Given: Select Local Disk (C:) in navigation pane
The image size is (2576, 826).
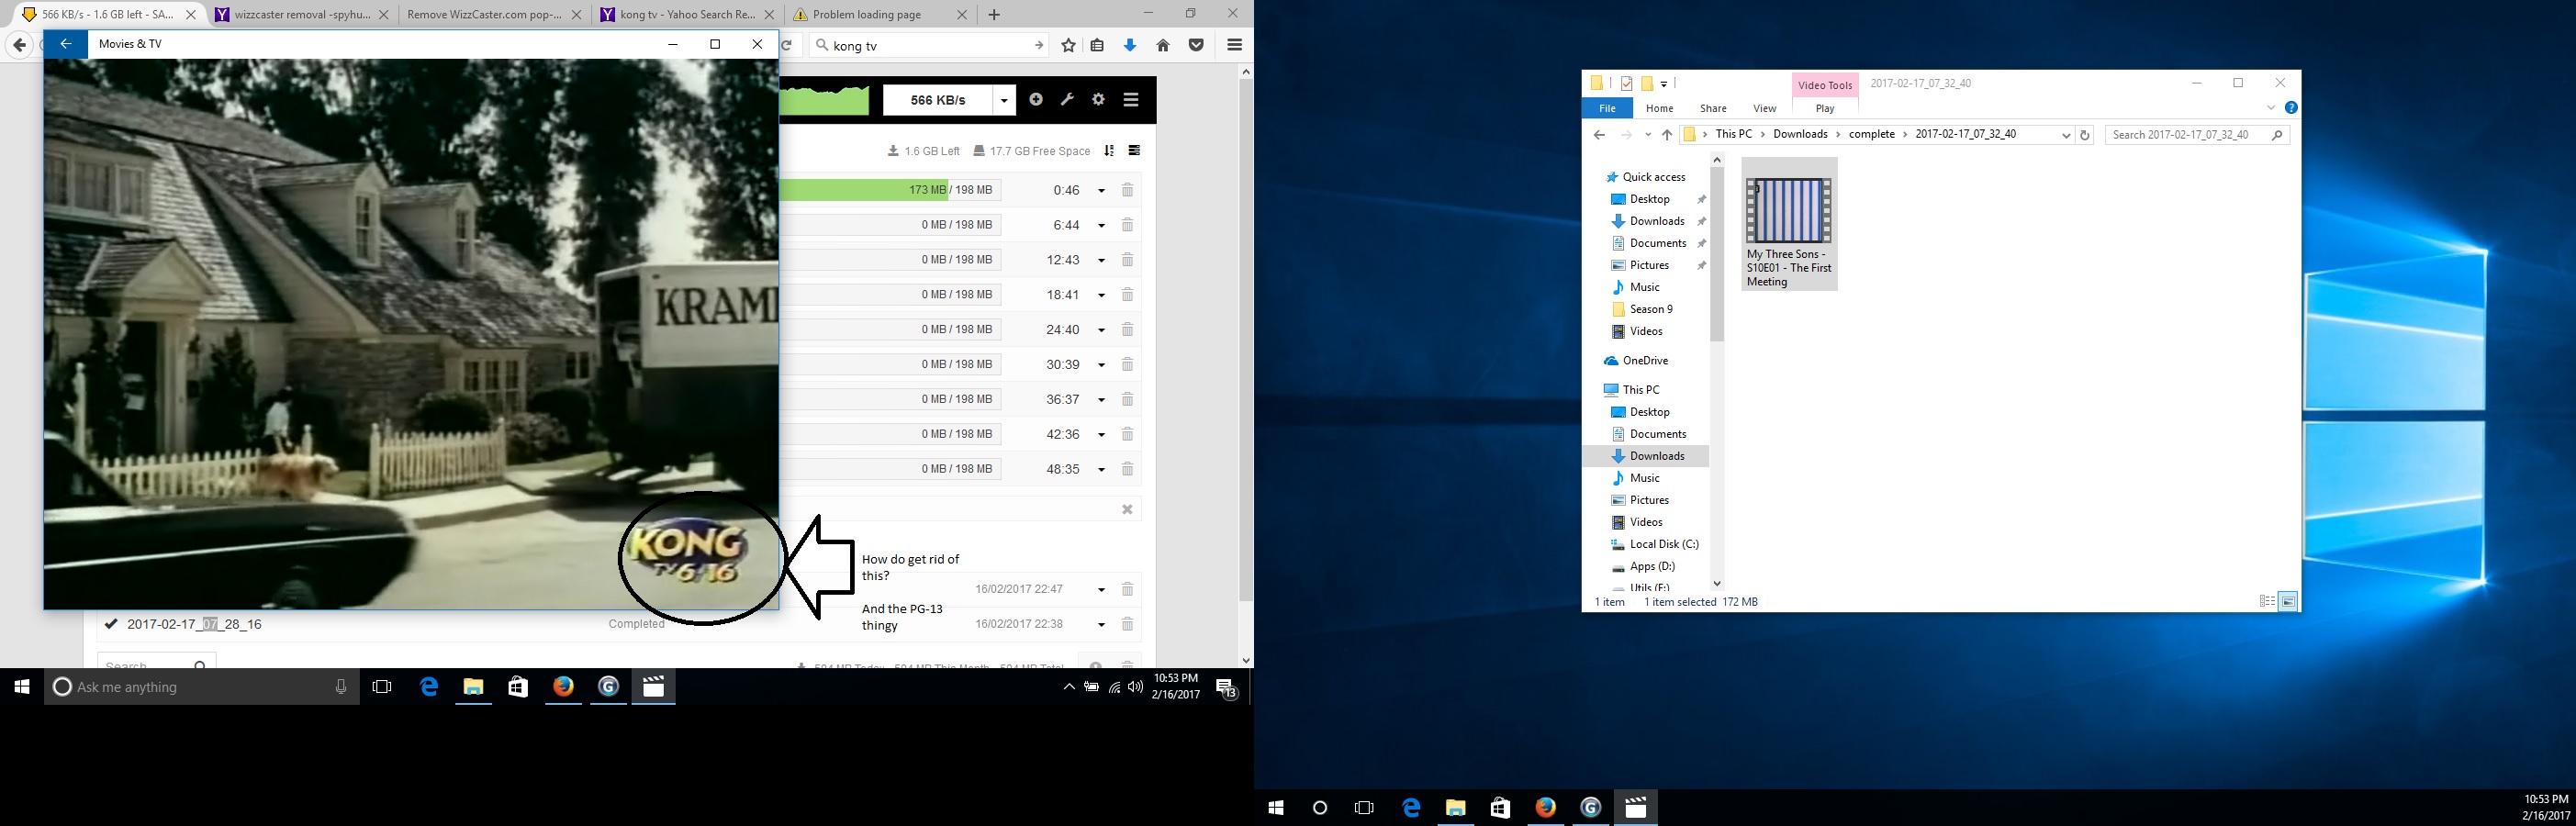Looking at the screenshot, I should 1664,544.
